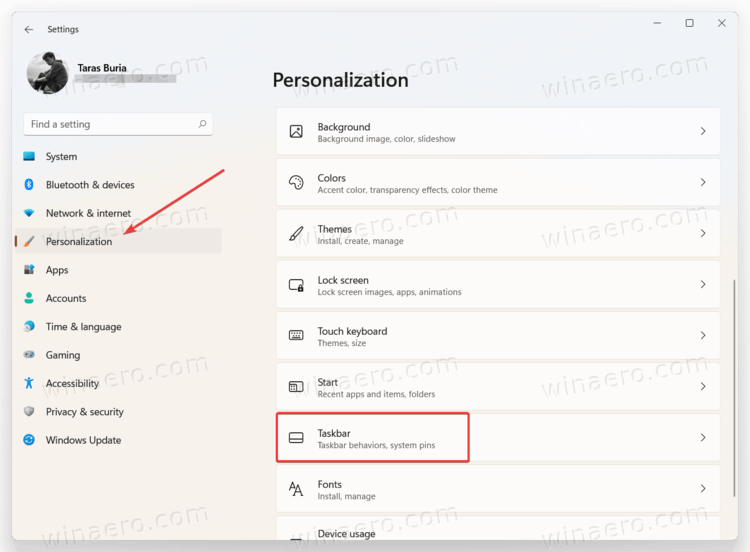Click the Taskbar icon
Image resolution: width=750 pixels, height=552 pixels.
click(296, 438)
